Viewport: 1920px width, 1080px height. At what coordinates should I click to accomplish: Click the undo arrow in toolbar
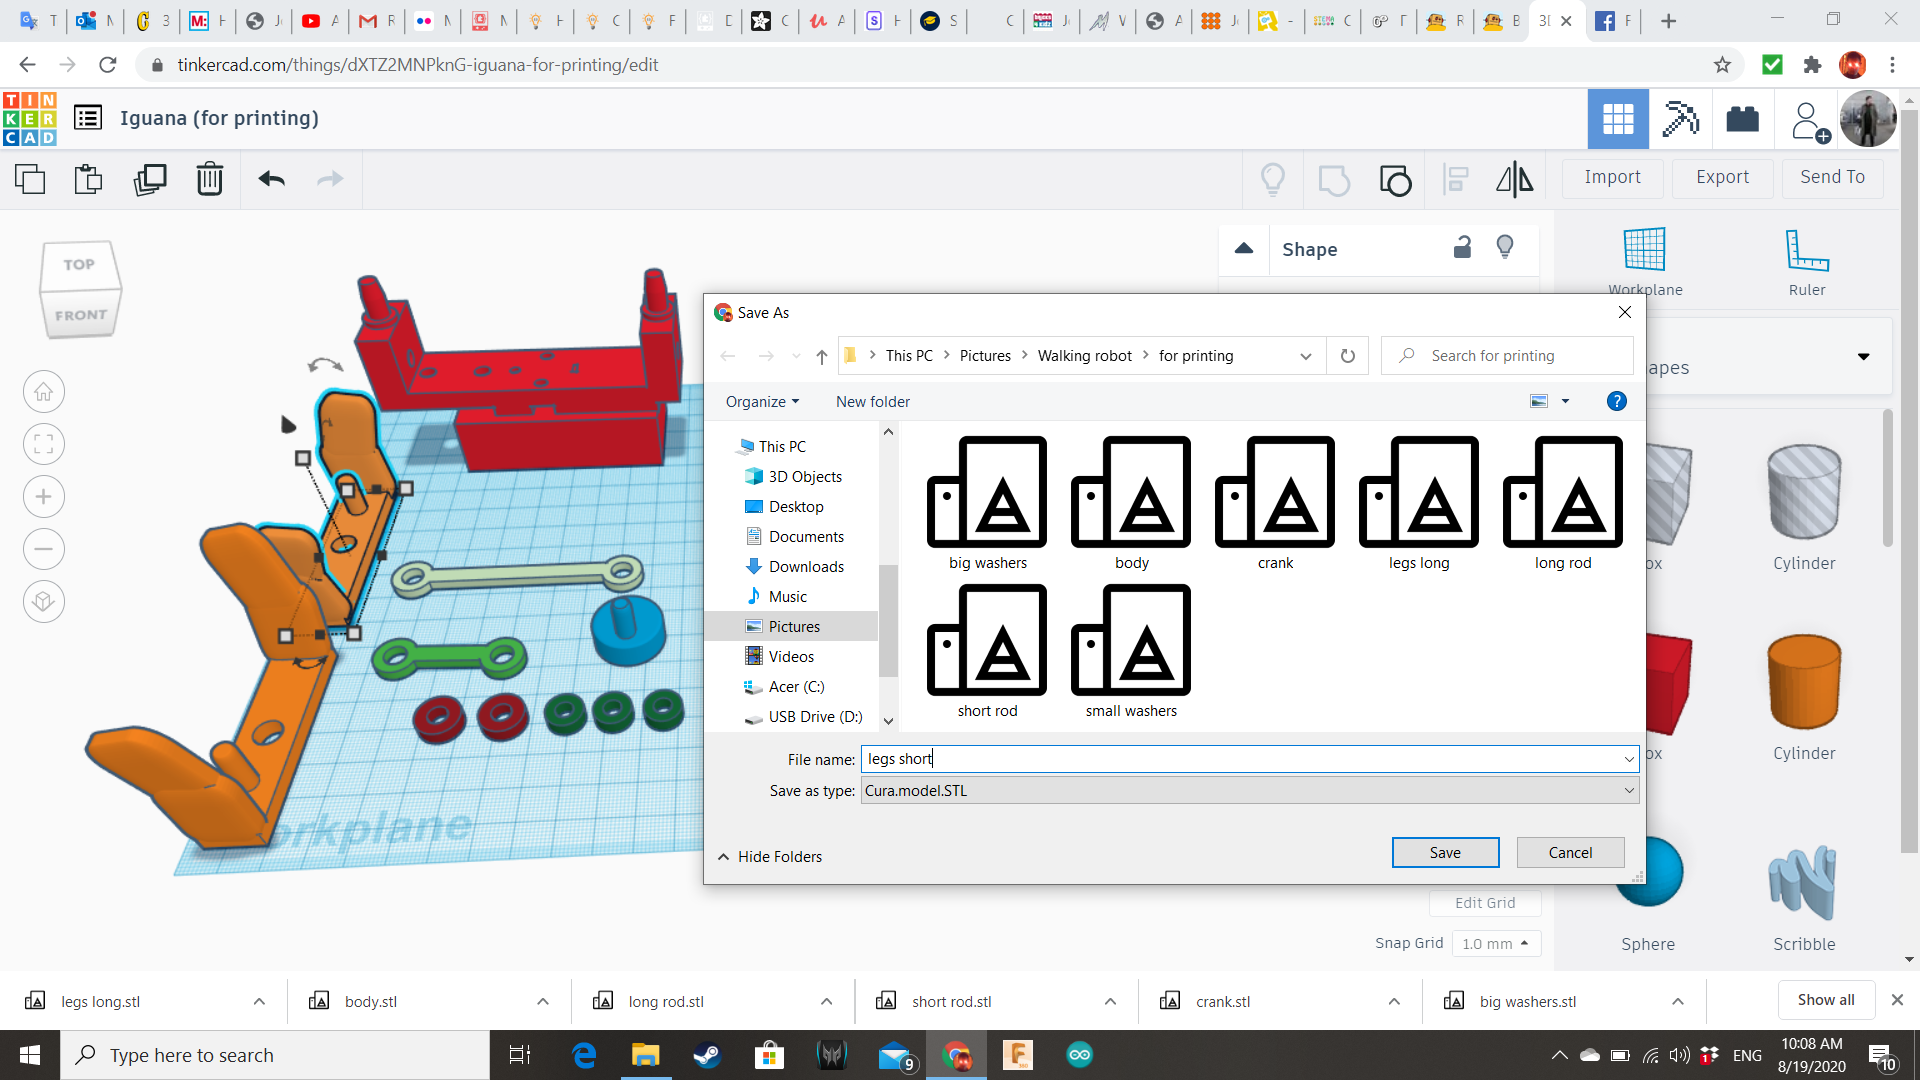[271, 179]
